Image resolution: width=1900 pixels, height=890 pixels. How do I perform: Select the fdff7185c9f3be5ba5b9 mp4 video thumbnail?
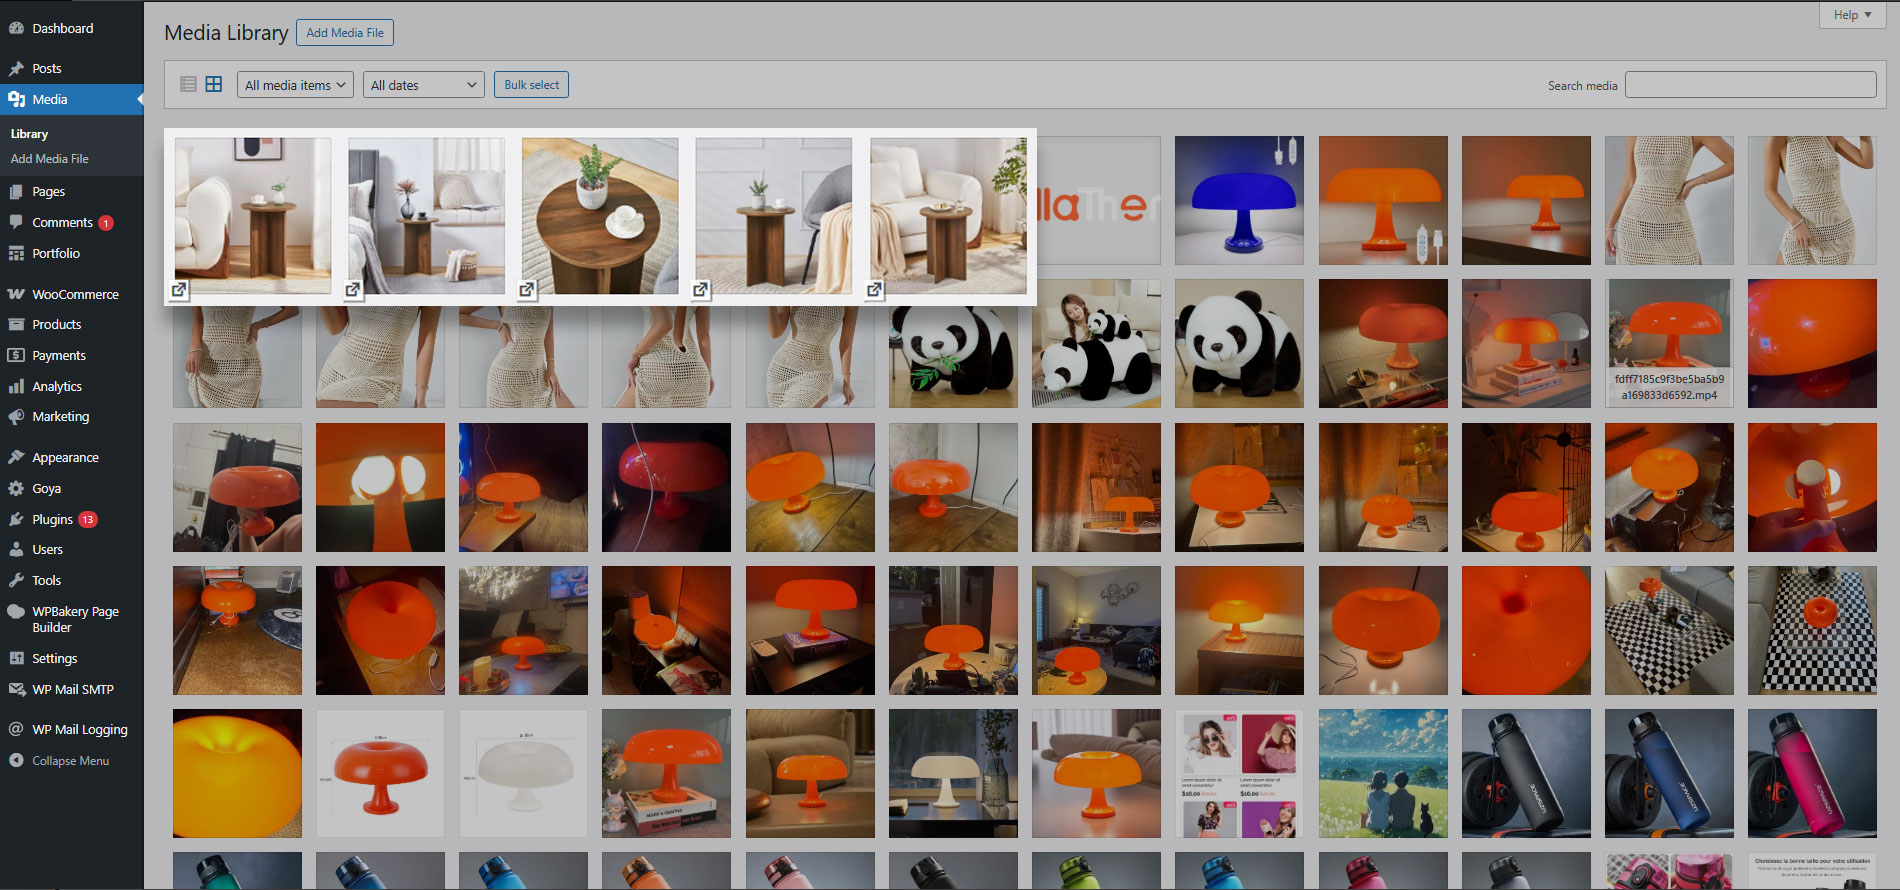pyautogui.click(x=1669, y=343)
